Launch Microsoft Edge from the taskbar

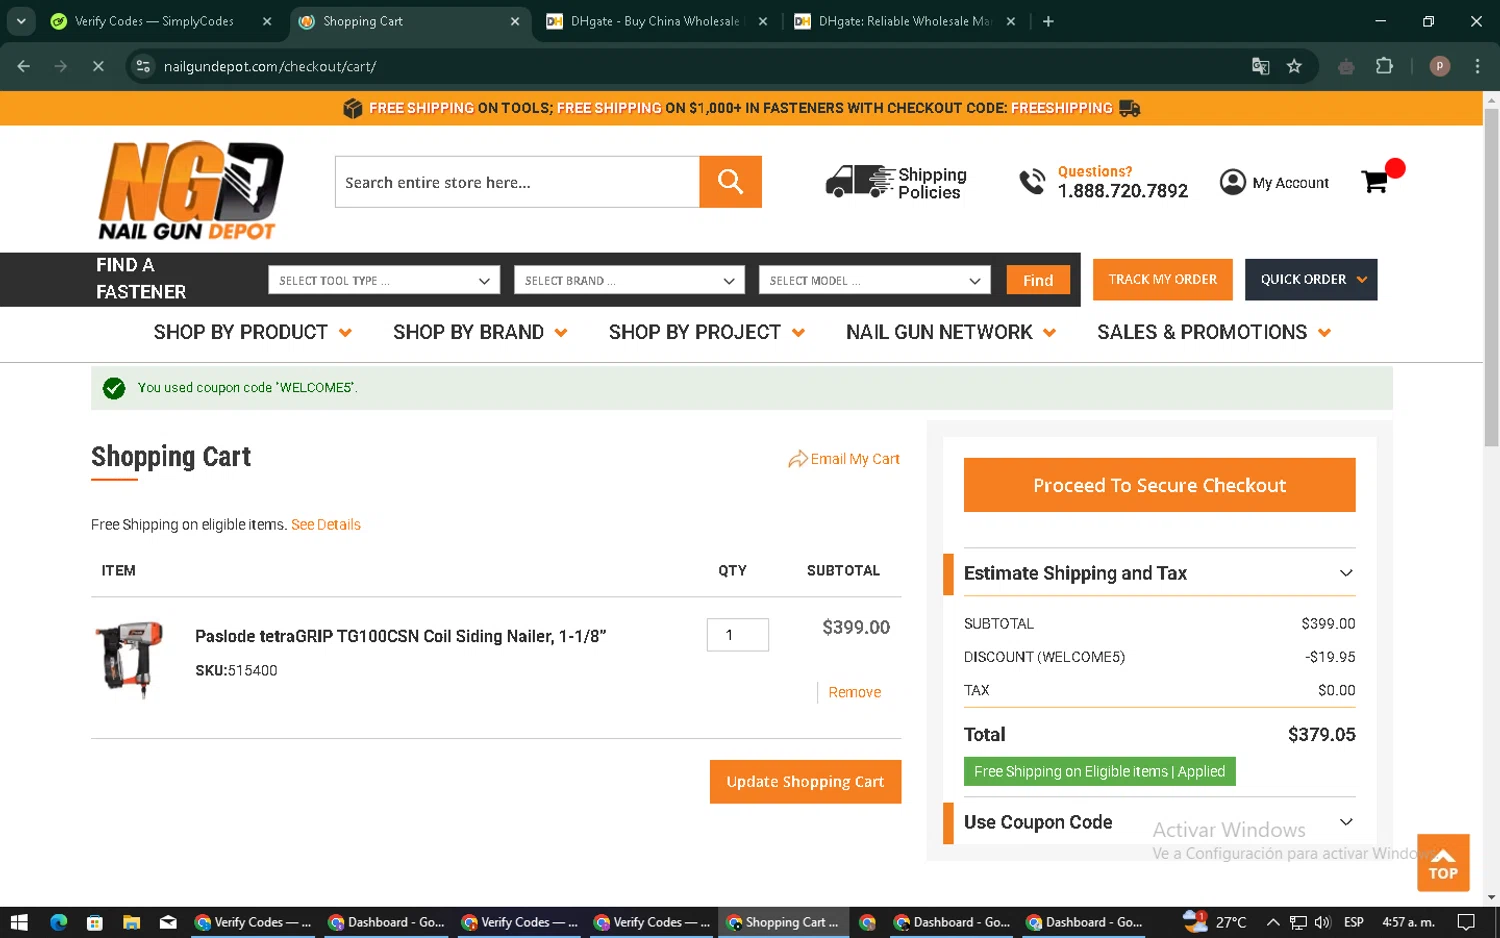tap(58, 922)
